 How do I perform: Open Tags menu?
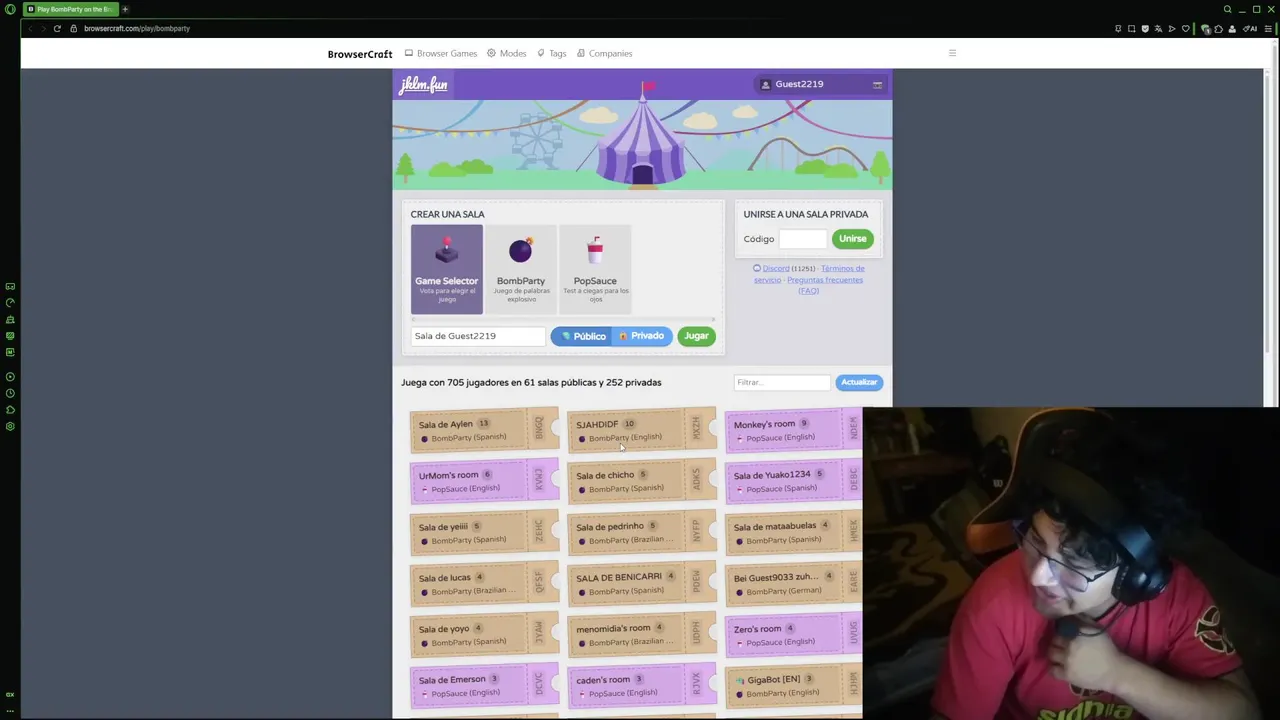552,53
